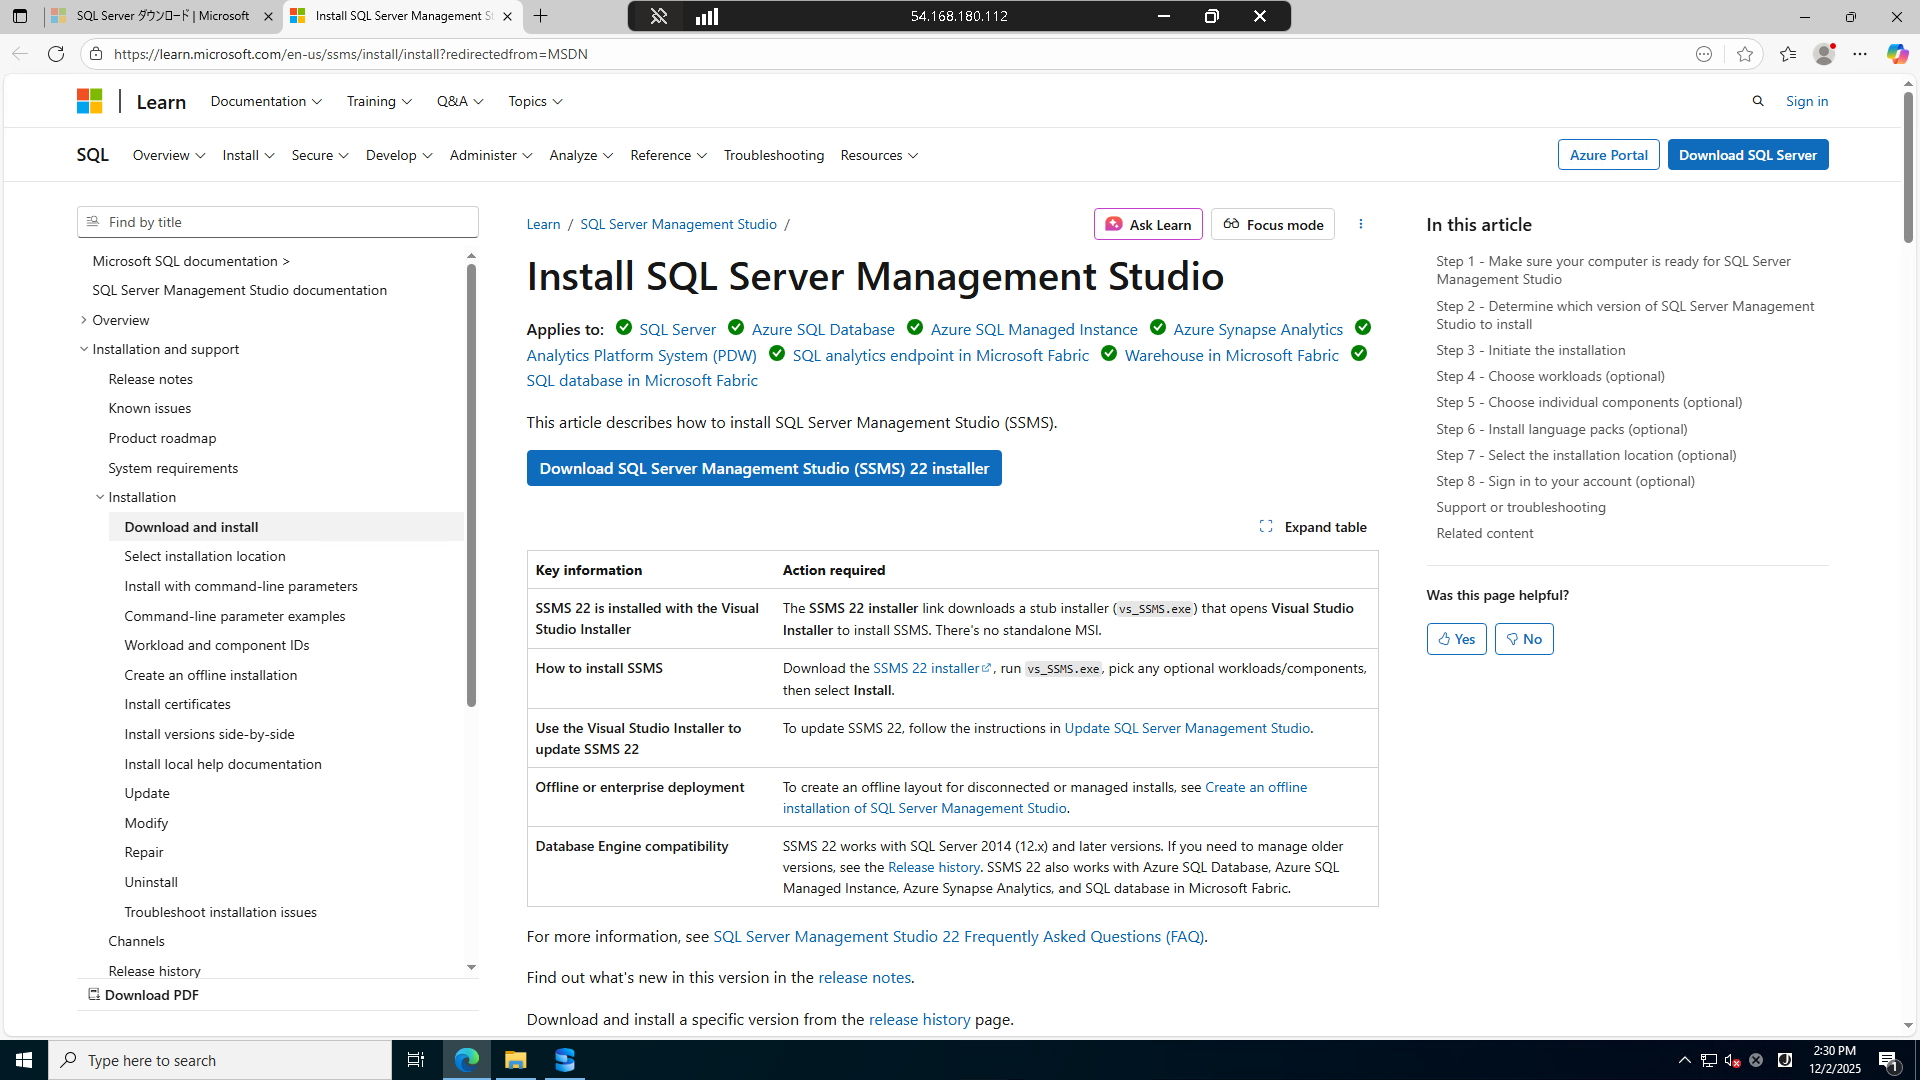1920x1080 pixels.
Task: Open browser Settings and more menu
Action: (1859, 54)
